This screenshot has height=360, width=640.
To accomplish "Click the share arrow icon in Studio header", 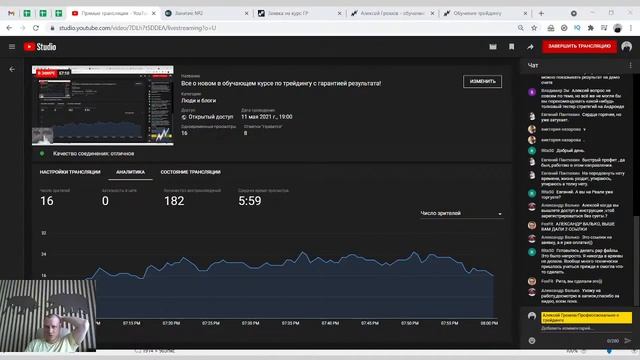I will coord(530,47).
